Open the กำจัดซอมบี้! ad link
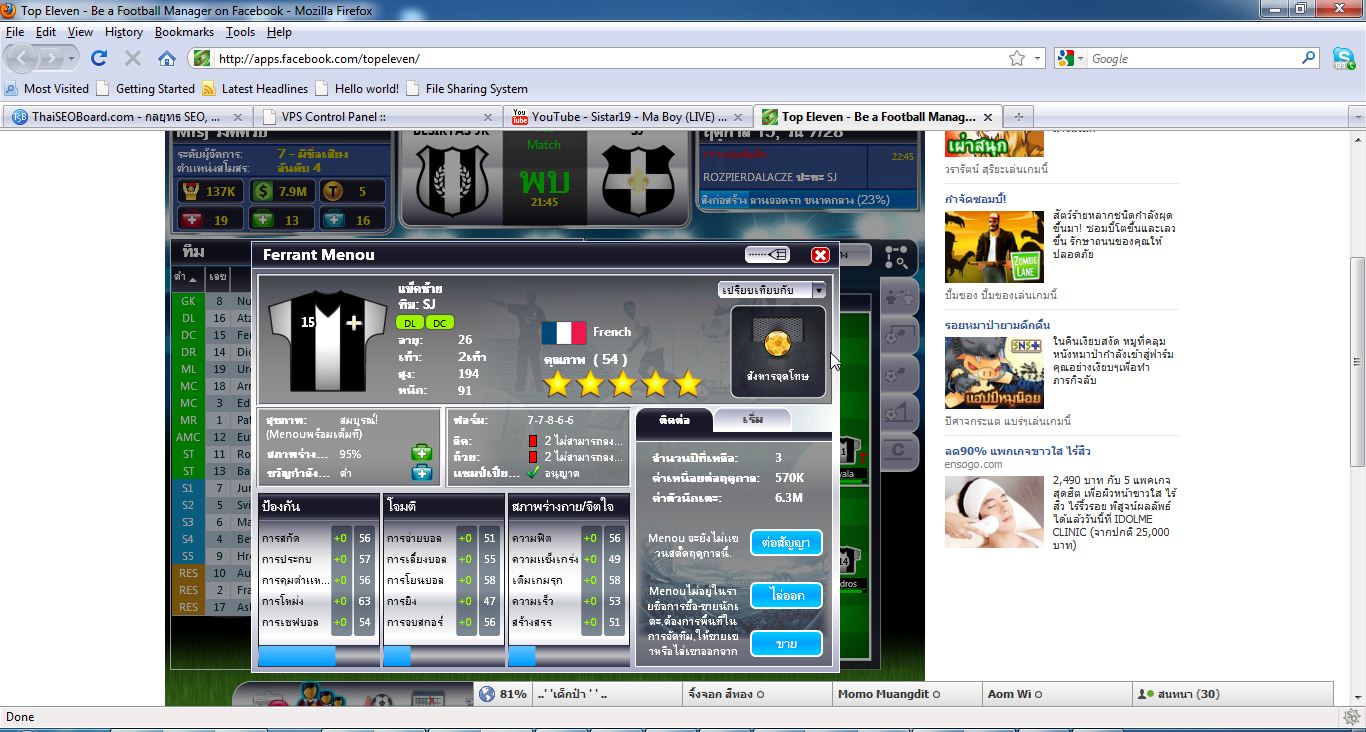1366x732 pixels. tap(975, 199)
